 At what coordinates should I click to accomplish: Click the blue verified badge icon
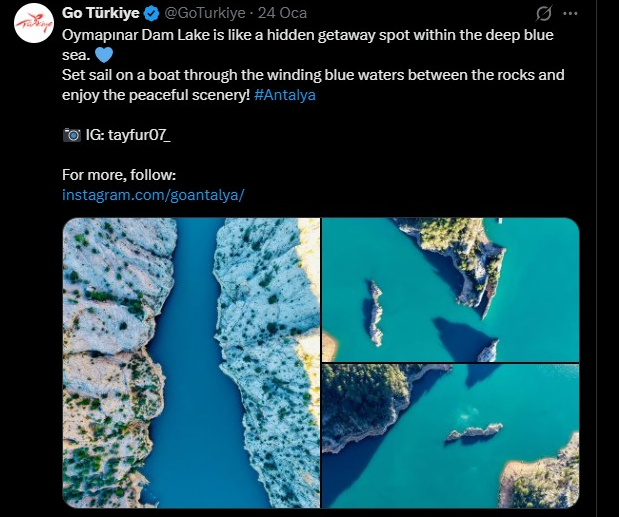(x=151, y=14)
